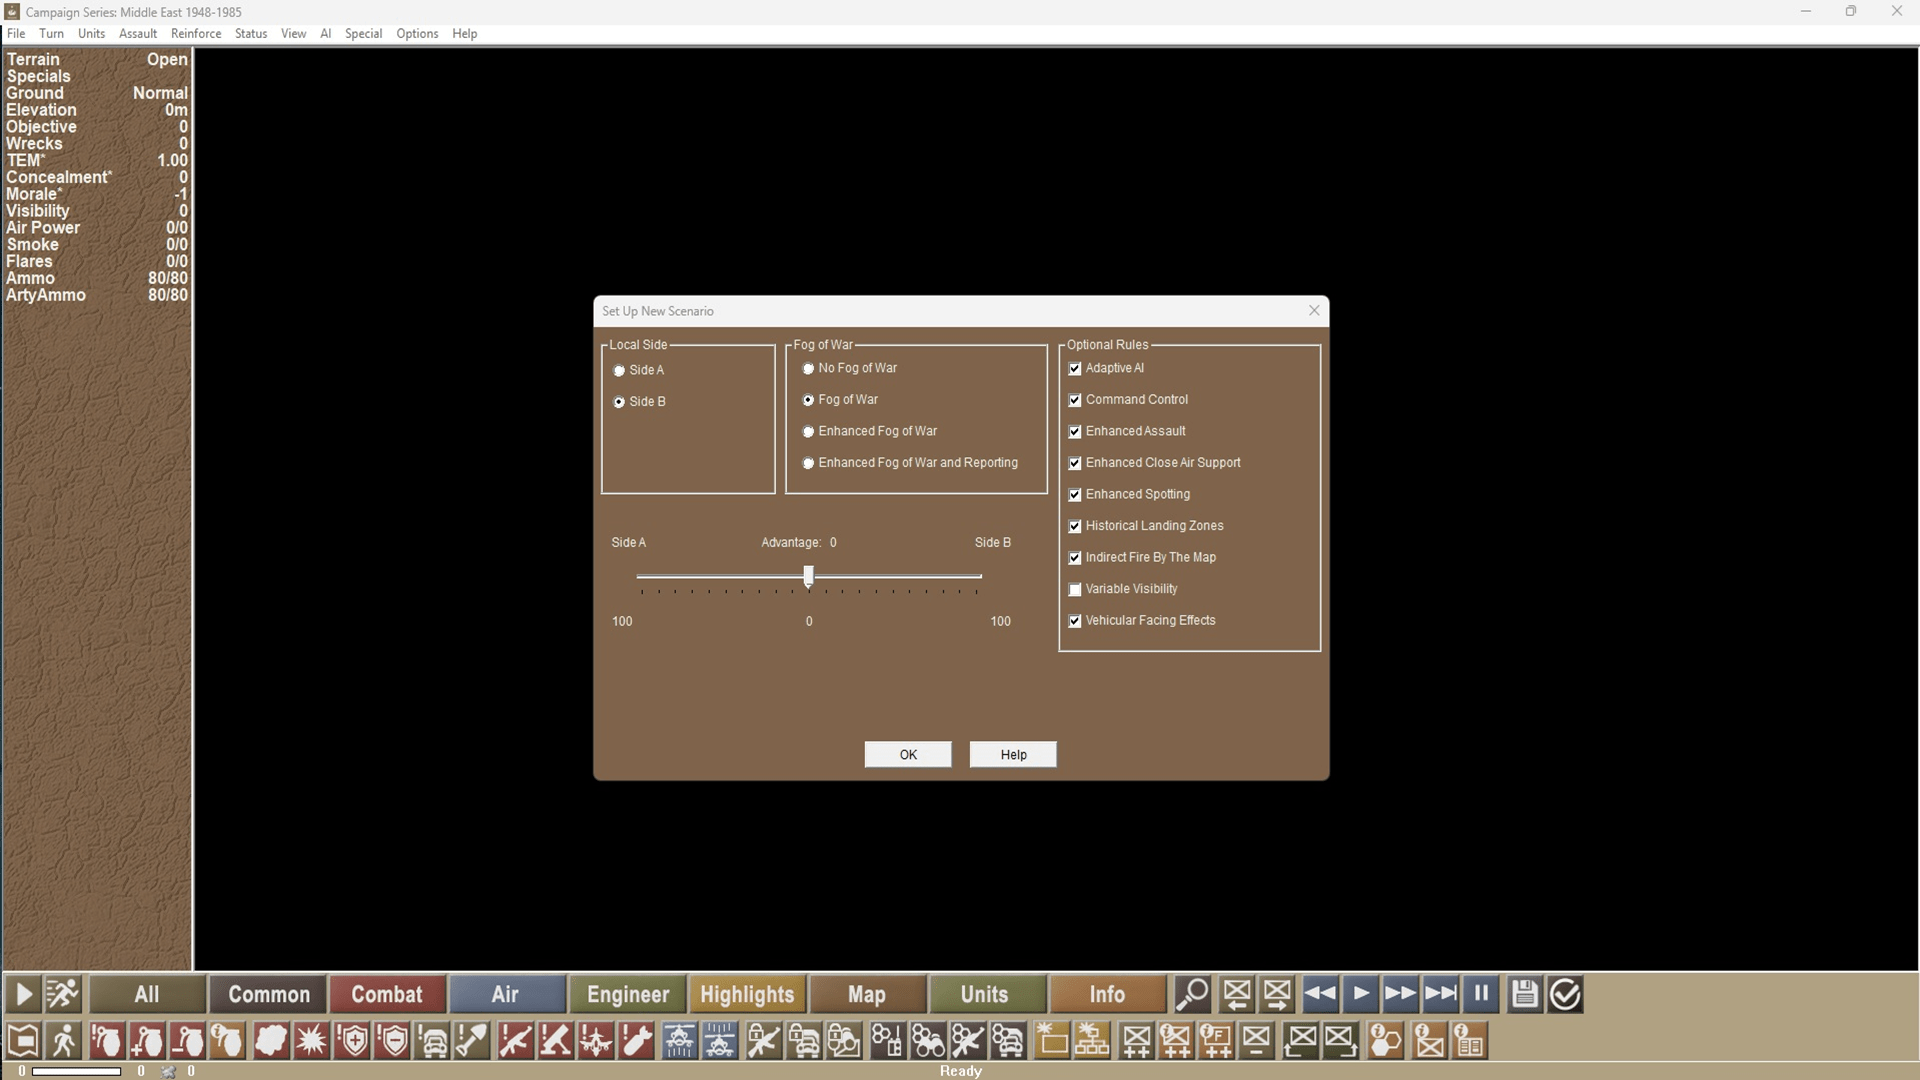Click the shield with plus icon
The width and height of the screenshot is (1920, 1080).
pos(354,1042)
